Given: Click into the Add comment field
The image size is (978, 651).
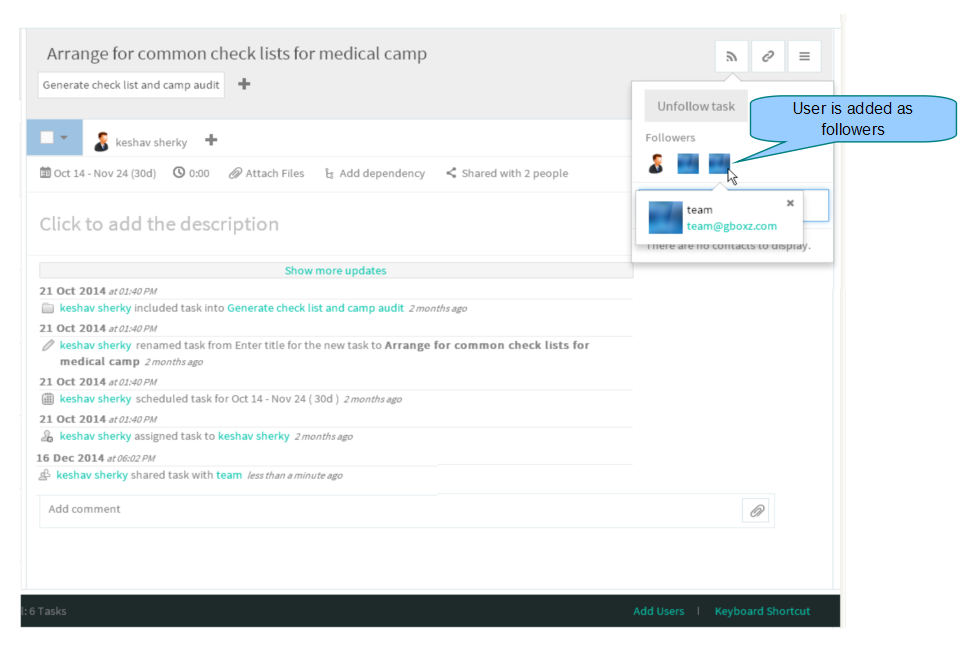Looking at the screenshot, I should click(390, 510).
